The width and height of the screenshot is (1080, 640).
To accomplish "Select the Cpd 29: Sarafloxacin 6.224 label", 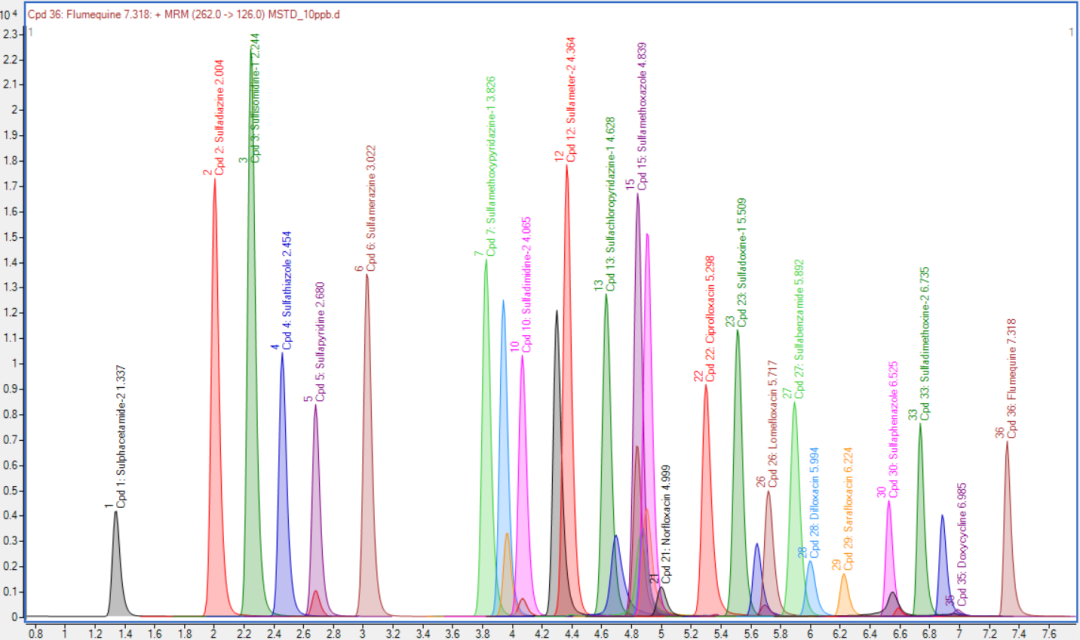I will tap(848, 509).
